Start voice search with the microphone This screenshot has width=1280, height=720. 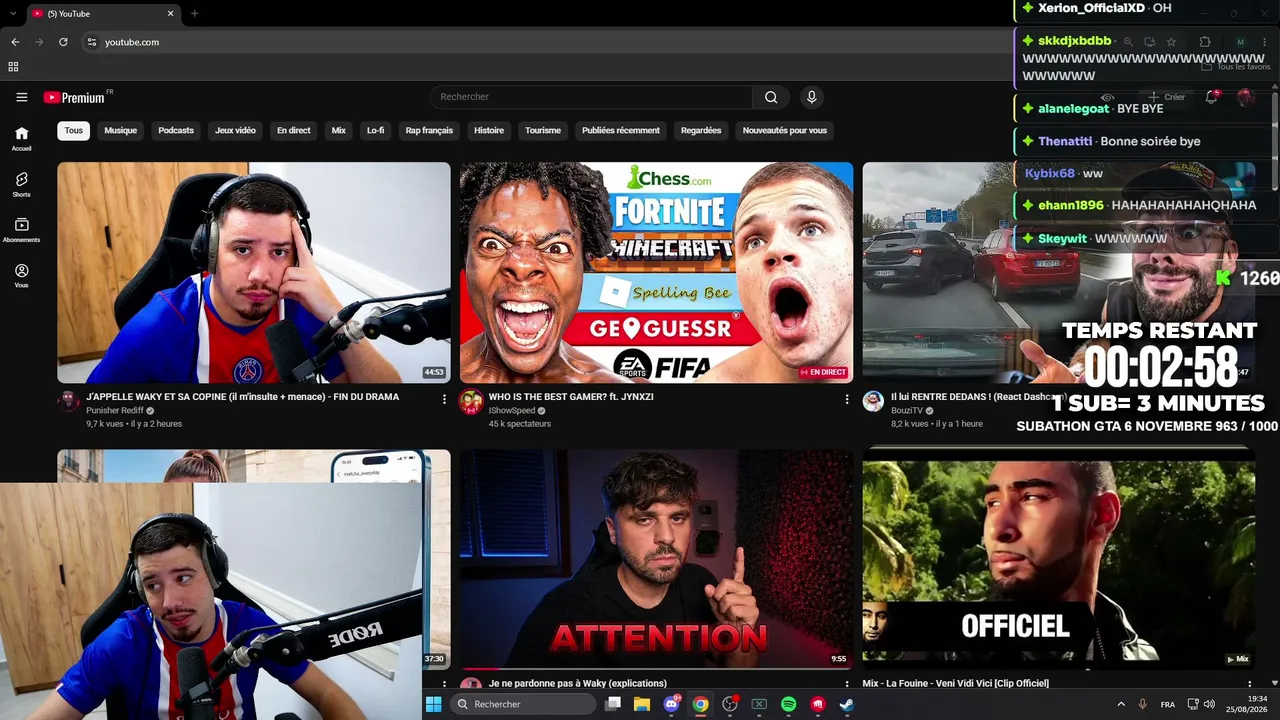811,97
